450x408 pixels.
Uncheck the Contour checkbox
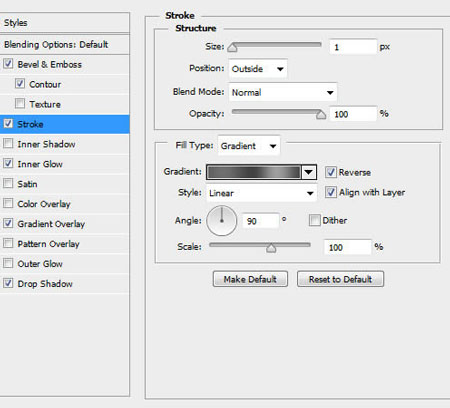[20, 84]
